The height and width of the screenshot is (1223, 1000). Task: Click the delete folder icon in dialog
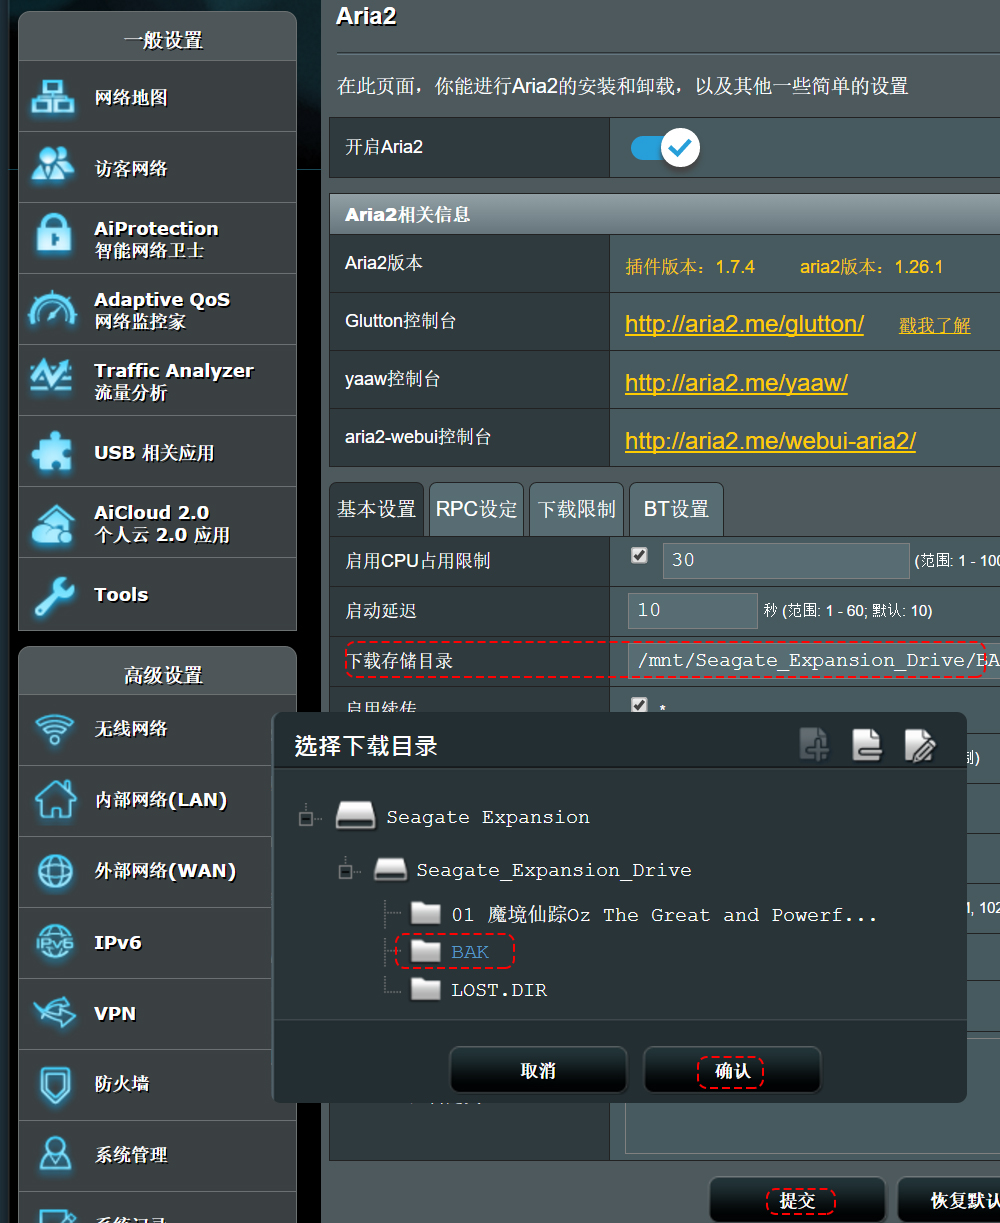866,744
